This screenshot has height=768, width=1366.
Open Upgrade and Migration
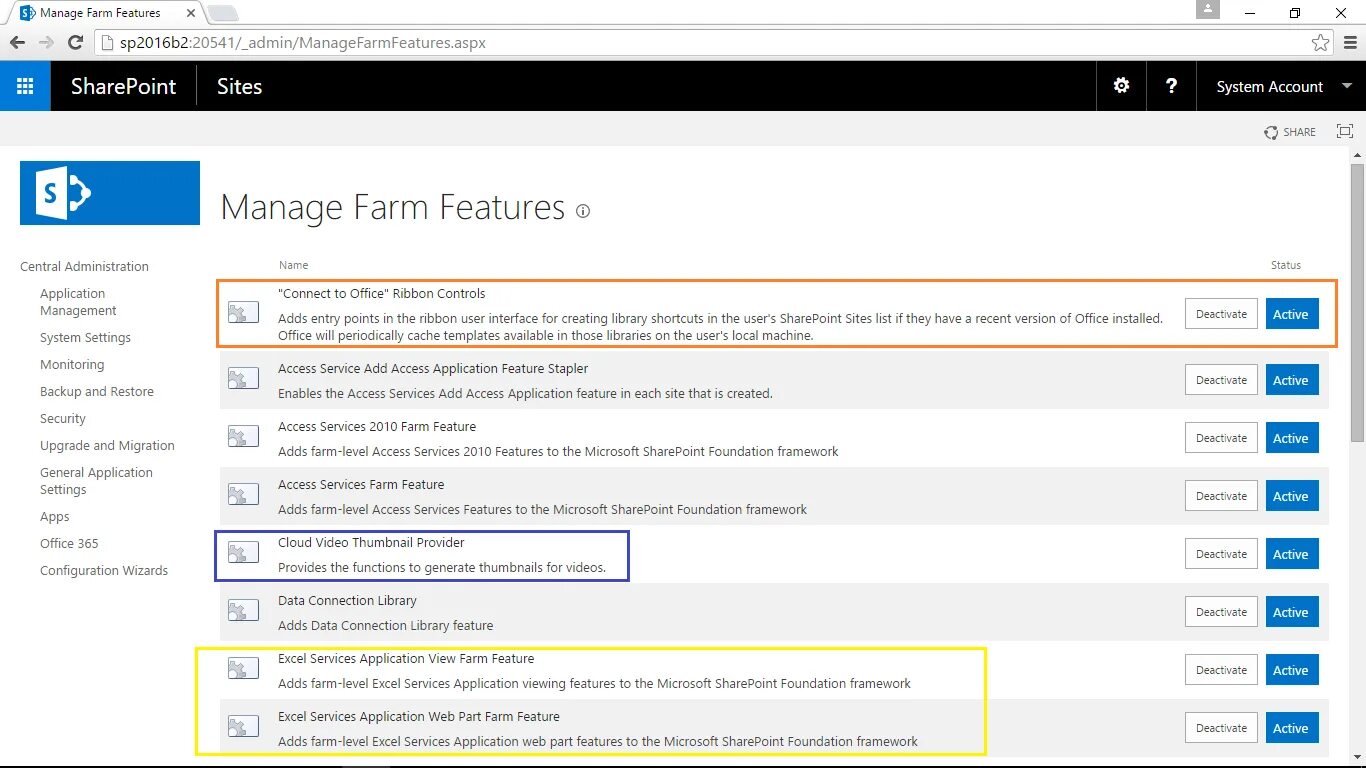107,446
